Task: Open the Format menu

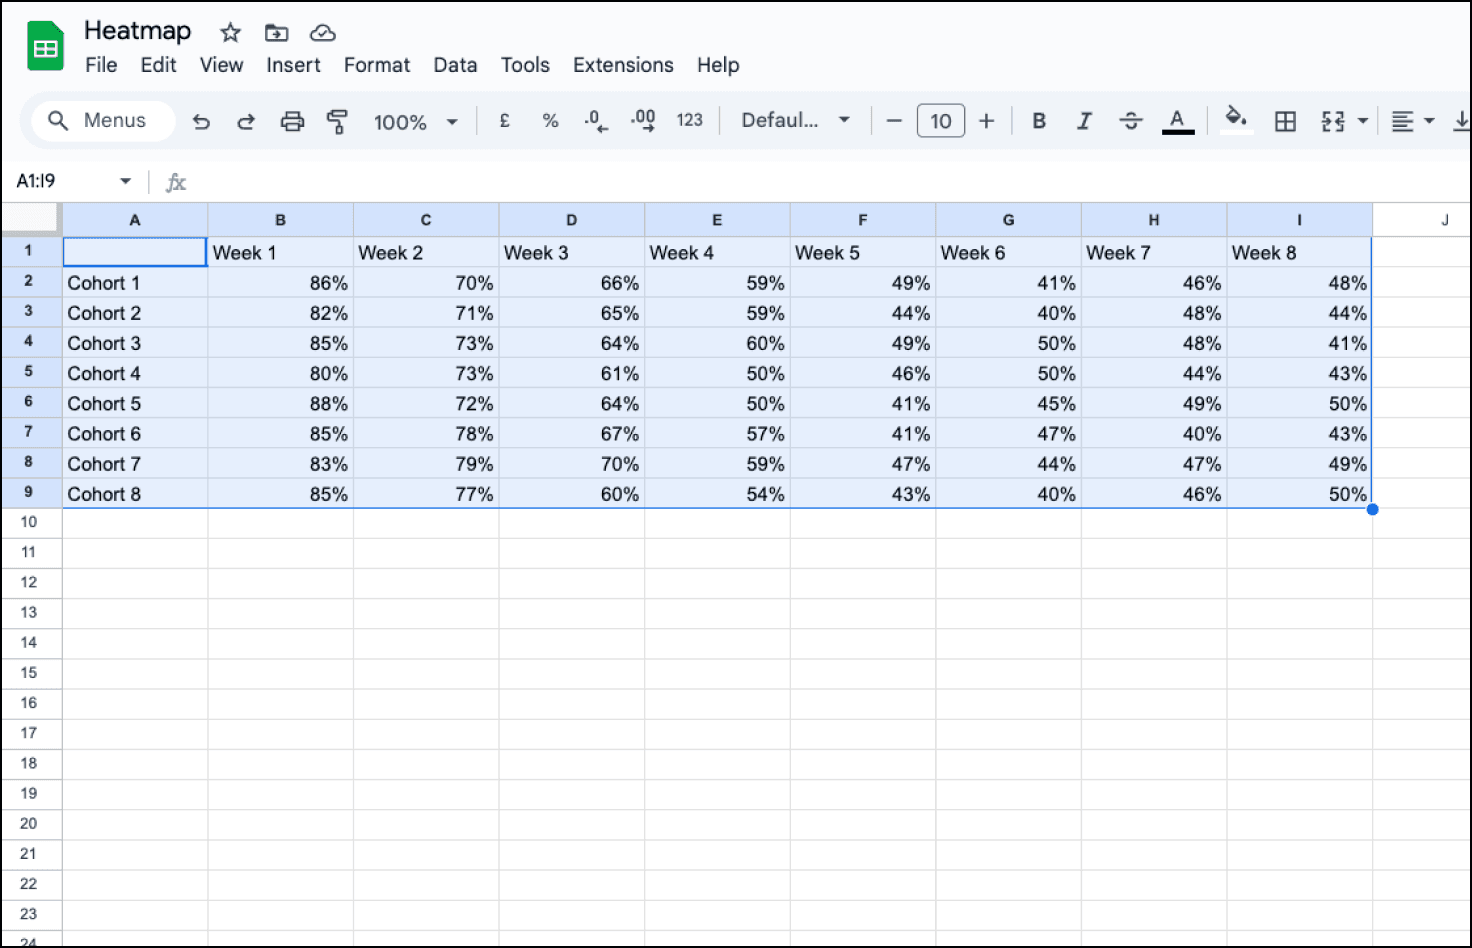Action: coord(376,65)
